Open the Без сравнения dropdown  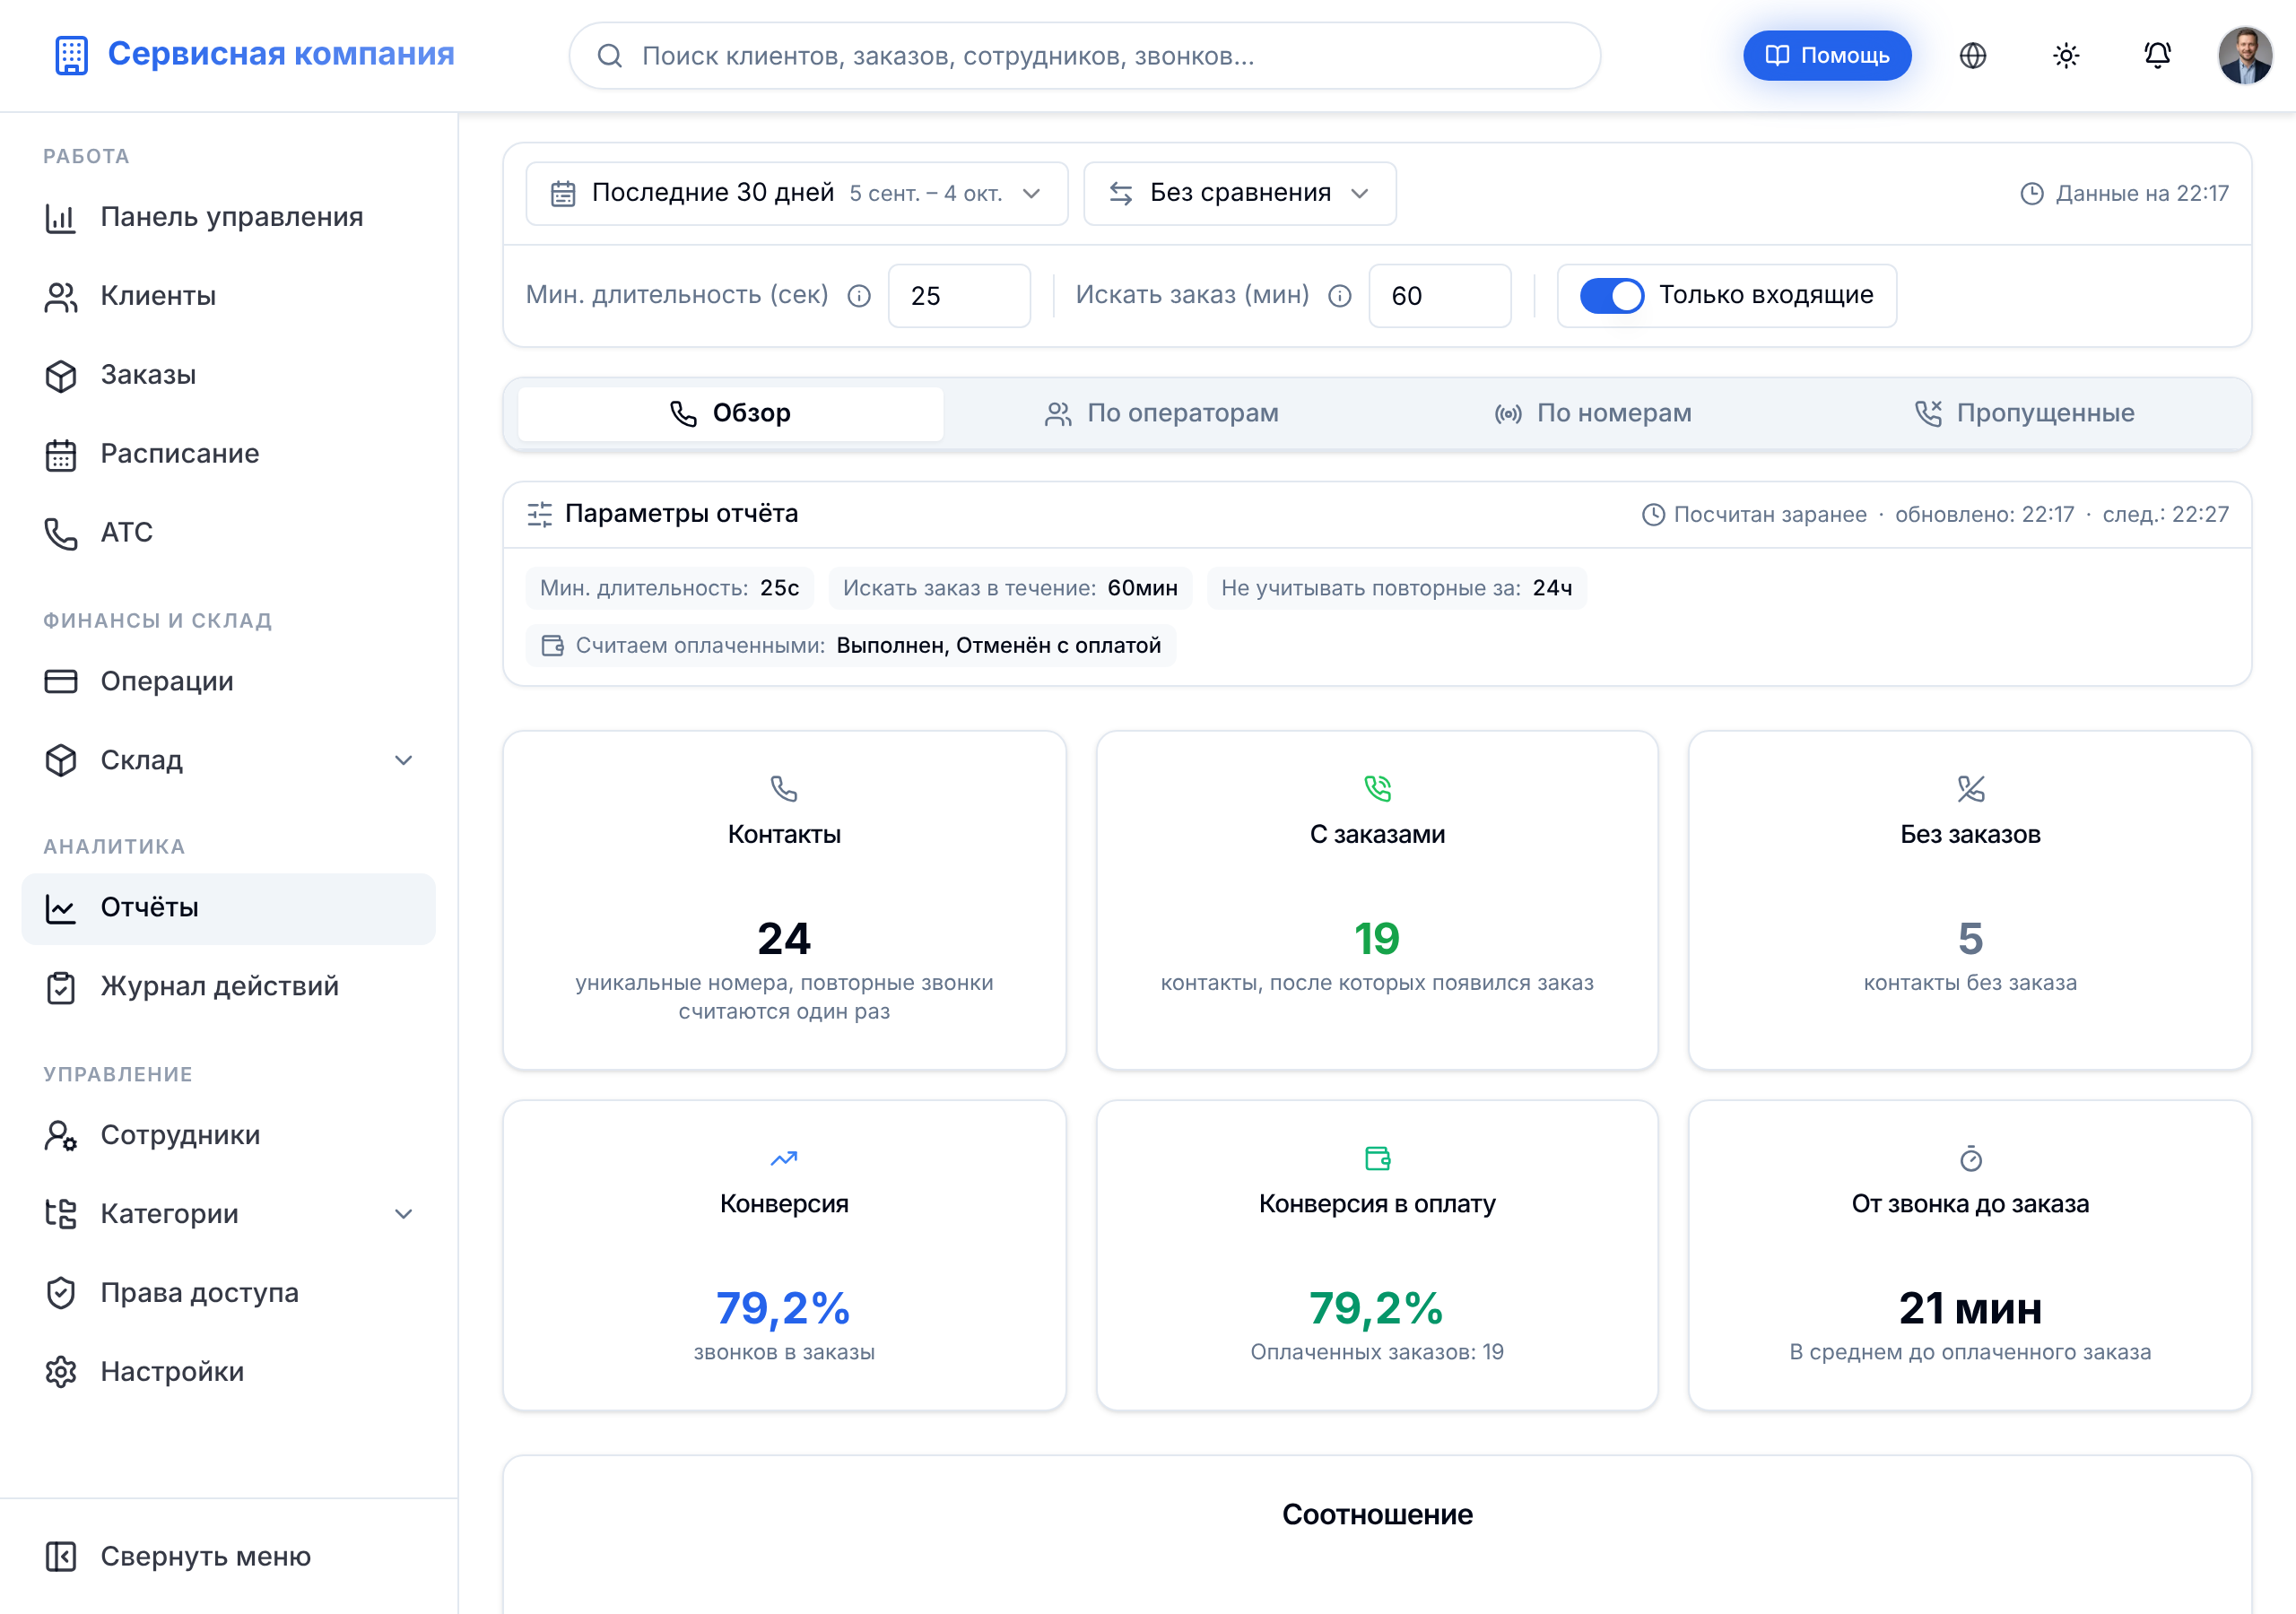click(1239, 194)
